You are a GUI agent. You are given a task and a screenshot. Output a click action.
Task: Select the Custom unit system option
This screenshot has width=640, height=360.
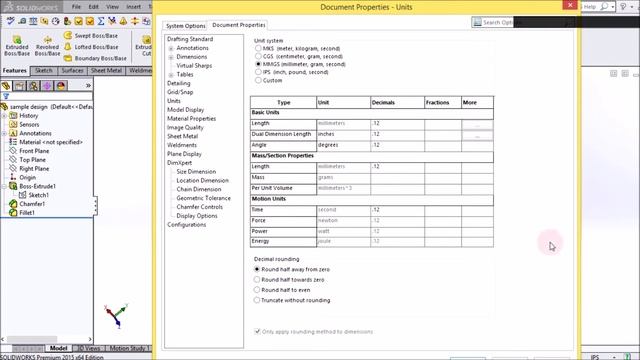coord(258,80)
